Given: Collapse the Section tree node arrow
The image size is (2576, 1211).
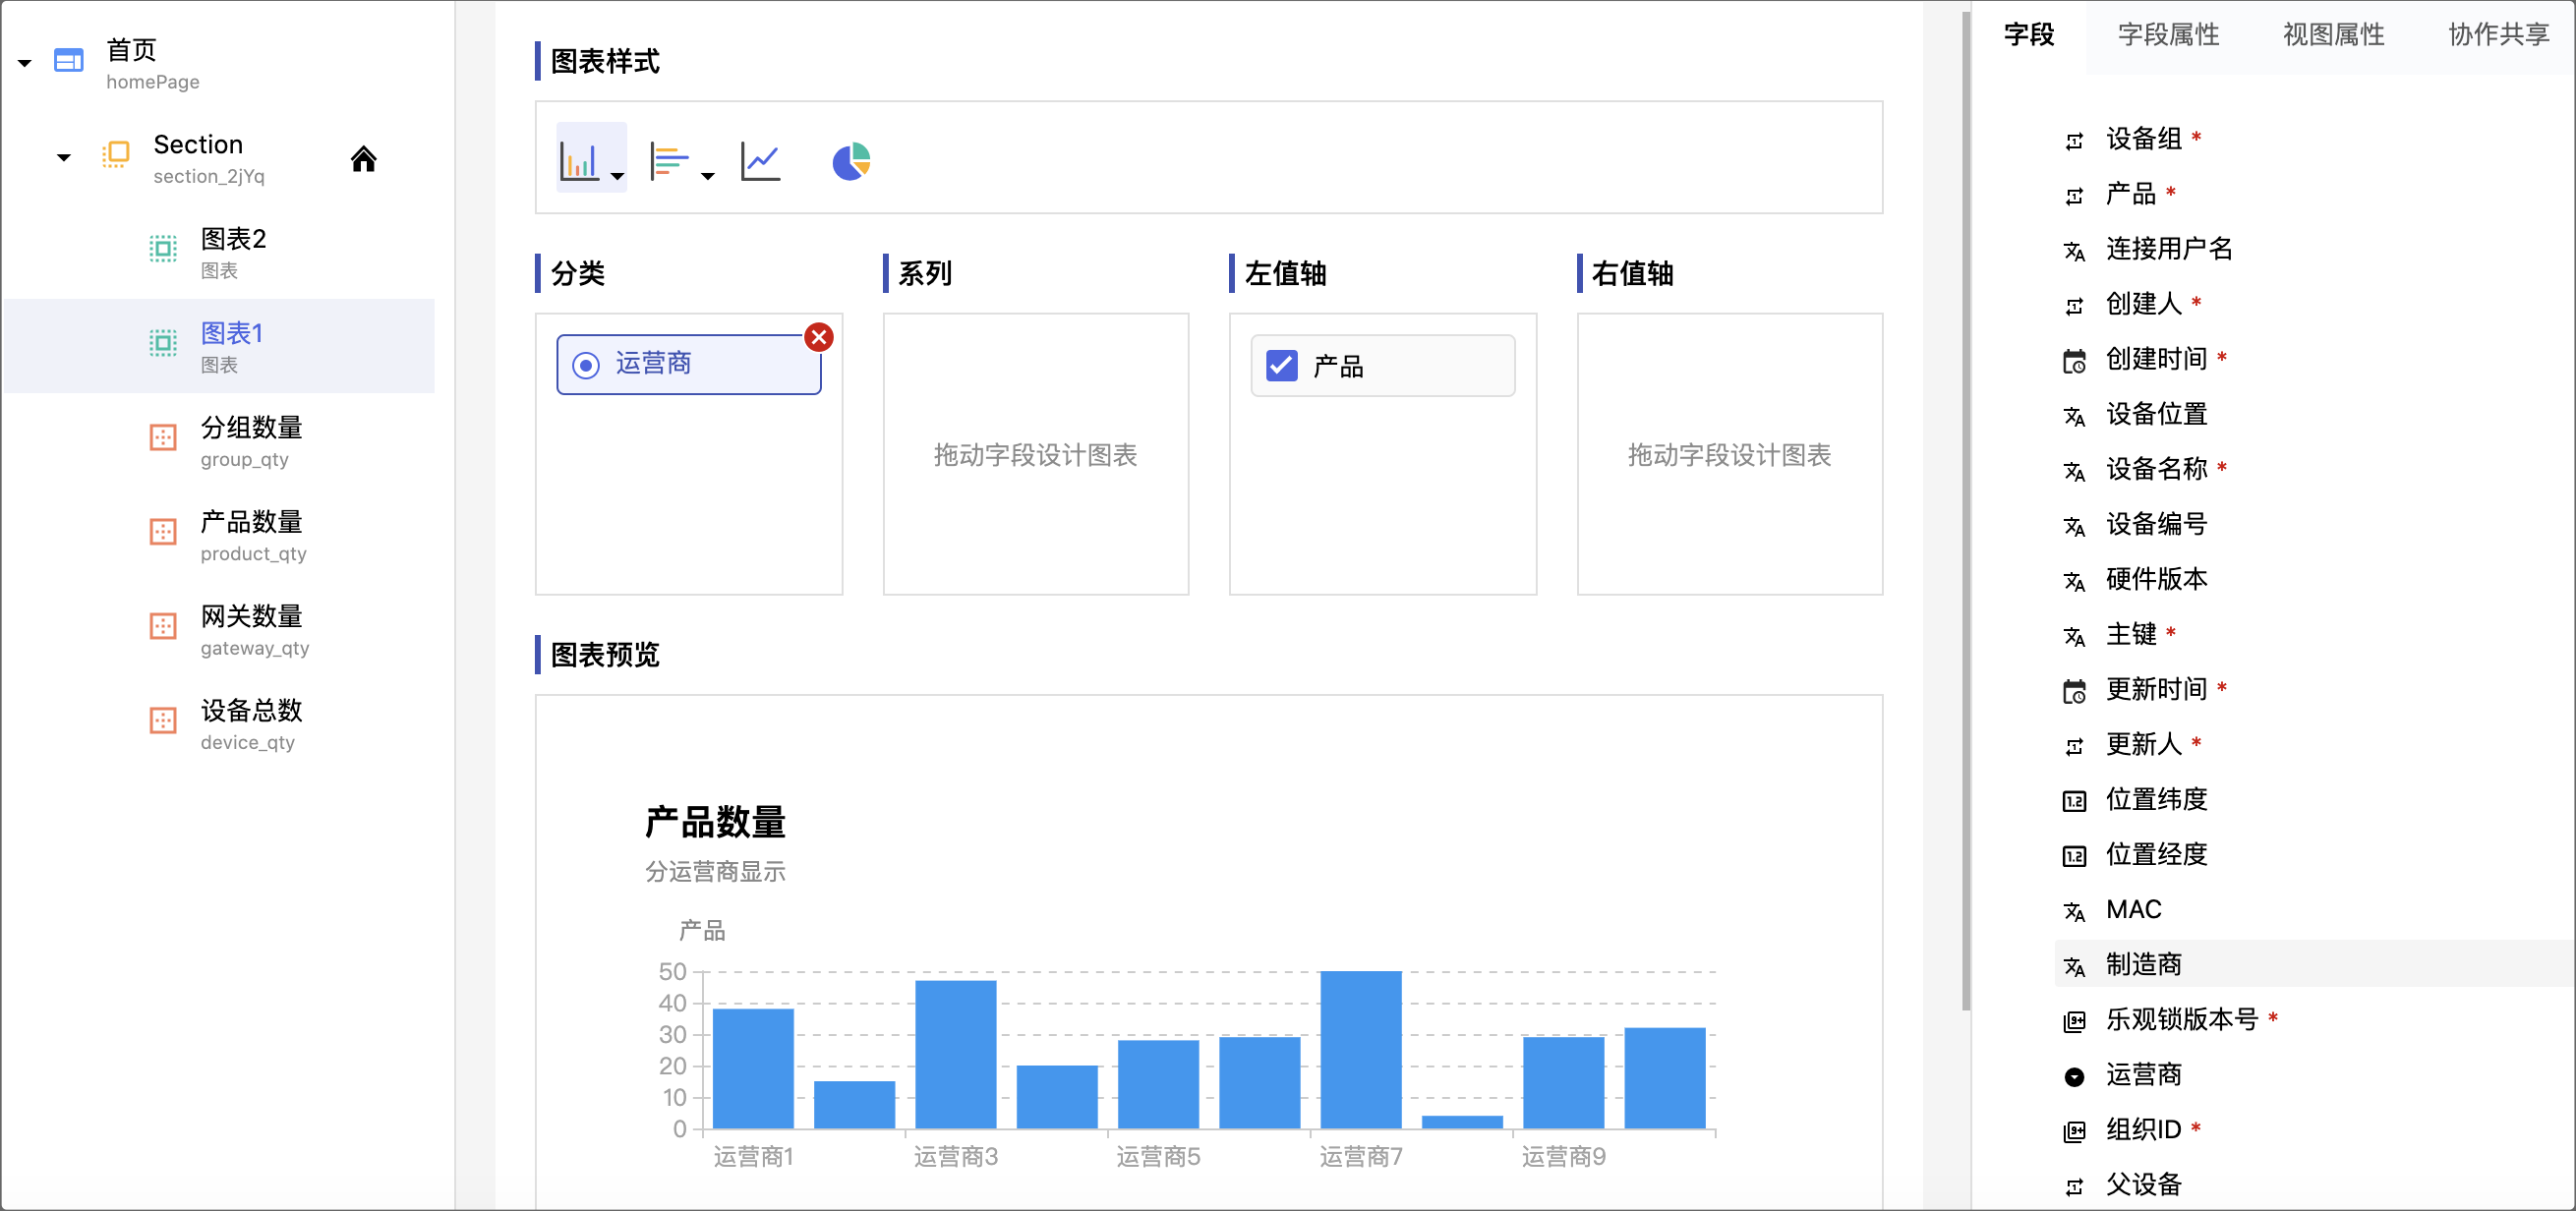Looking at the screenshot, I should tap(64, 157).
